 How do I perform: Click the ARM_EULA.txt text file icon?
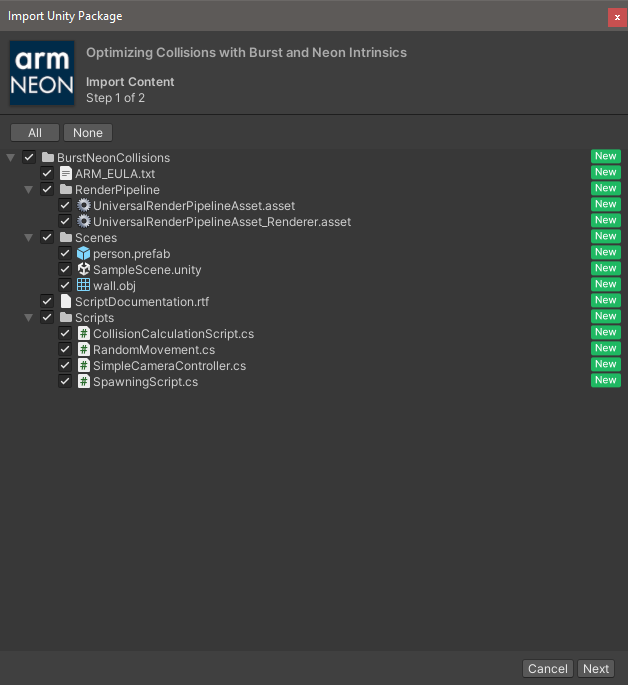tap(66, 173)
